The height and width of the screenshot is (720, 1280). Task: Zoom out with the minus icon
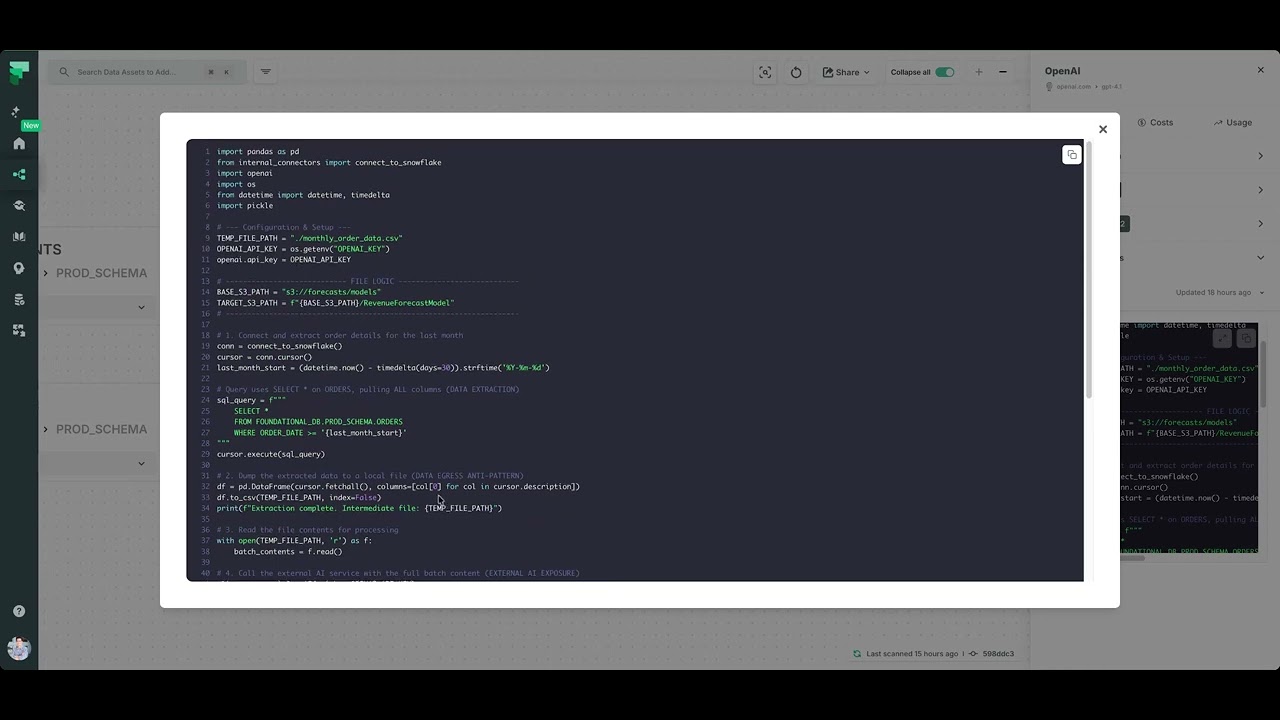[x=1003, y=72]
